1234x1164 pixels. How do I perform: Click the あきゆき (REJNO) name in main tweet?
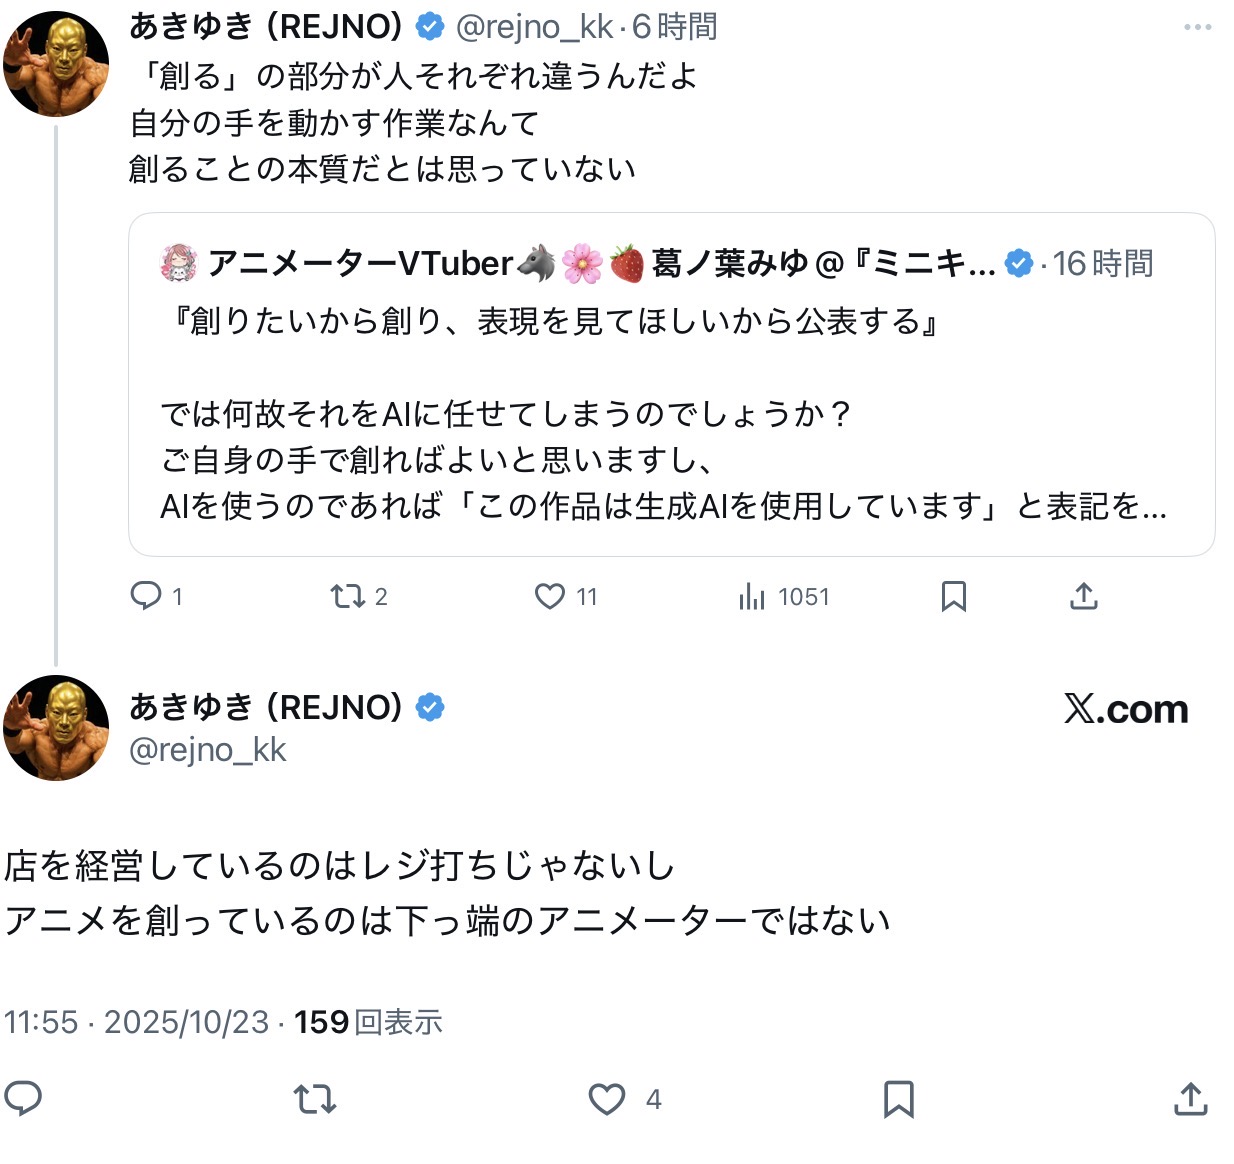pos(266,707)
